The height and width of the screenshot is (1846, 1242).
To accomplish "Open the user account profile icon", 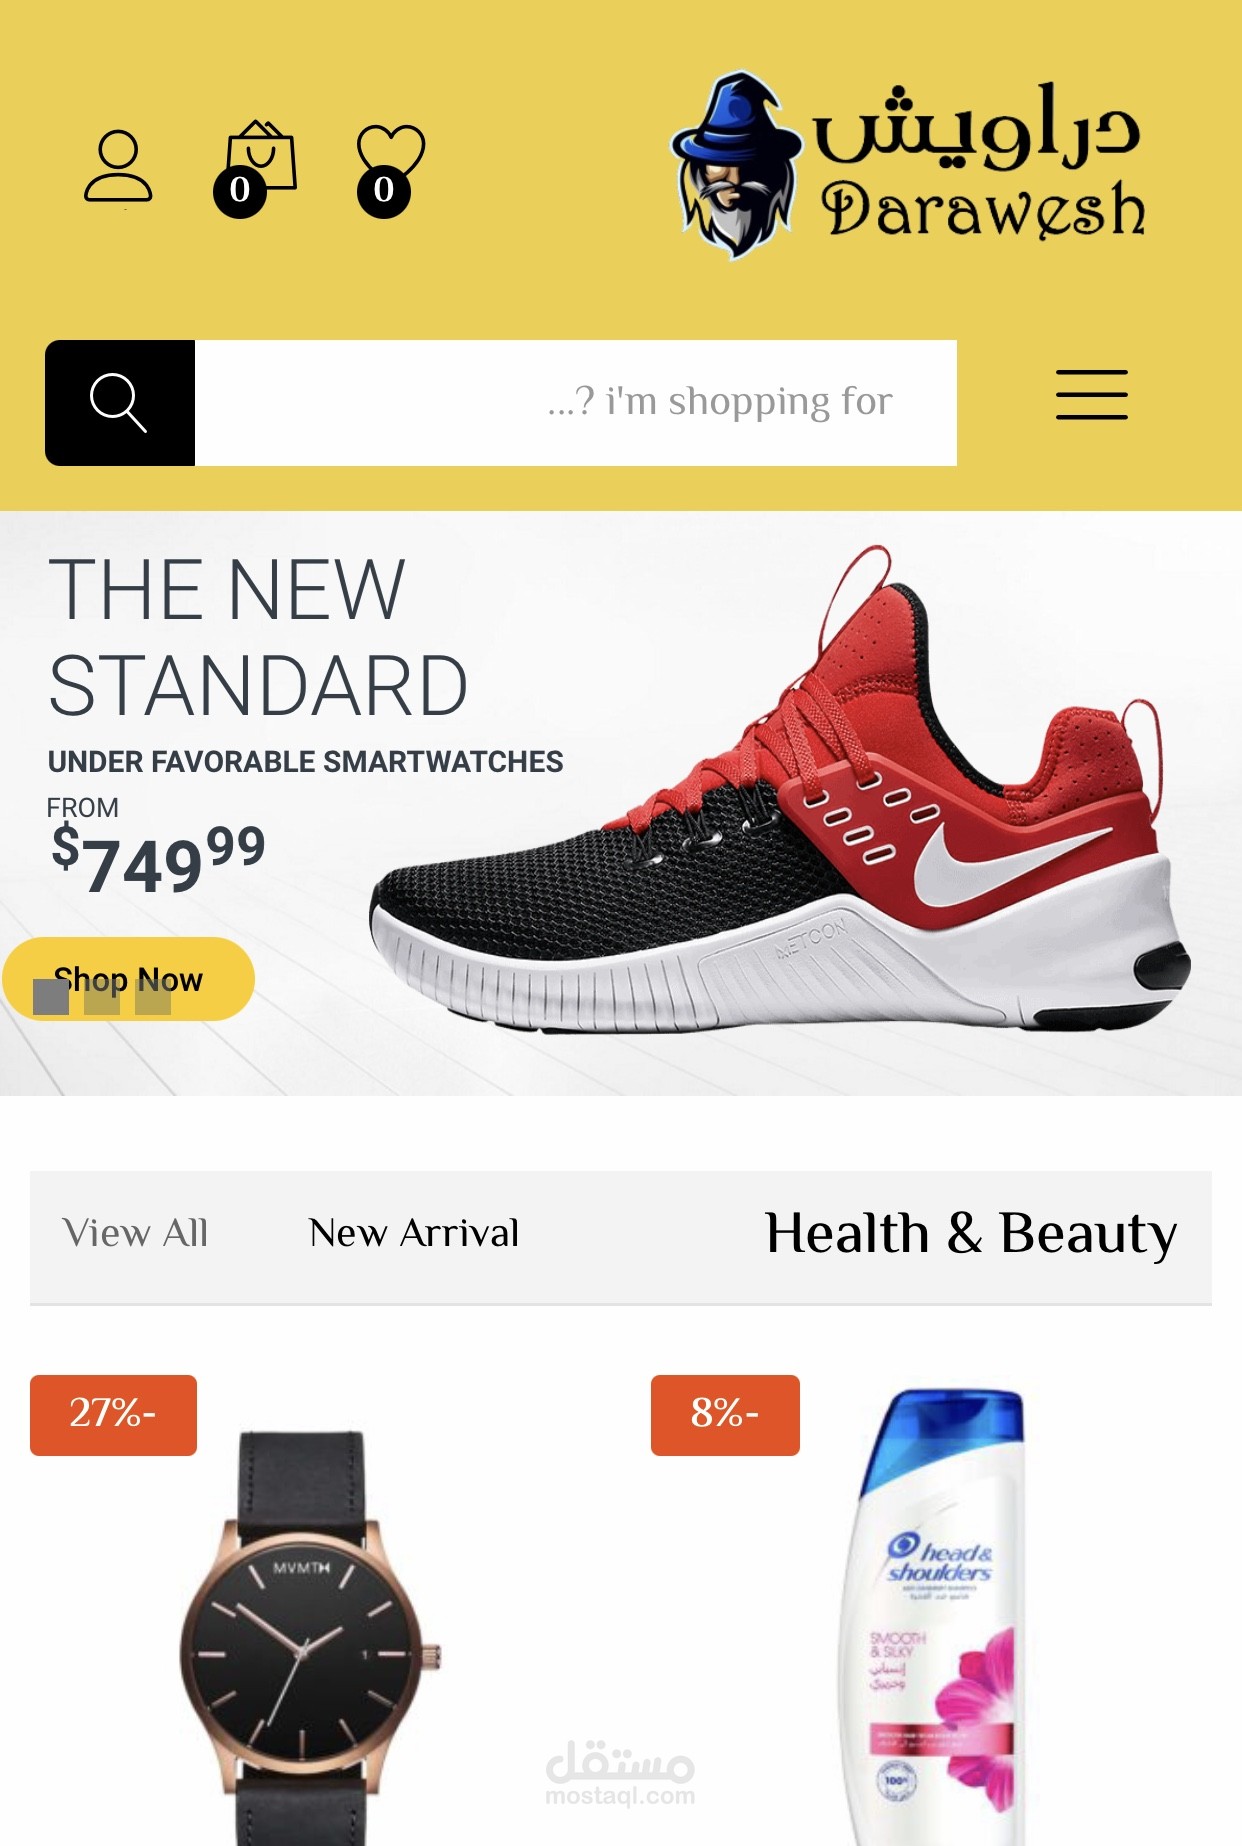I will [118, 166].
